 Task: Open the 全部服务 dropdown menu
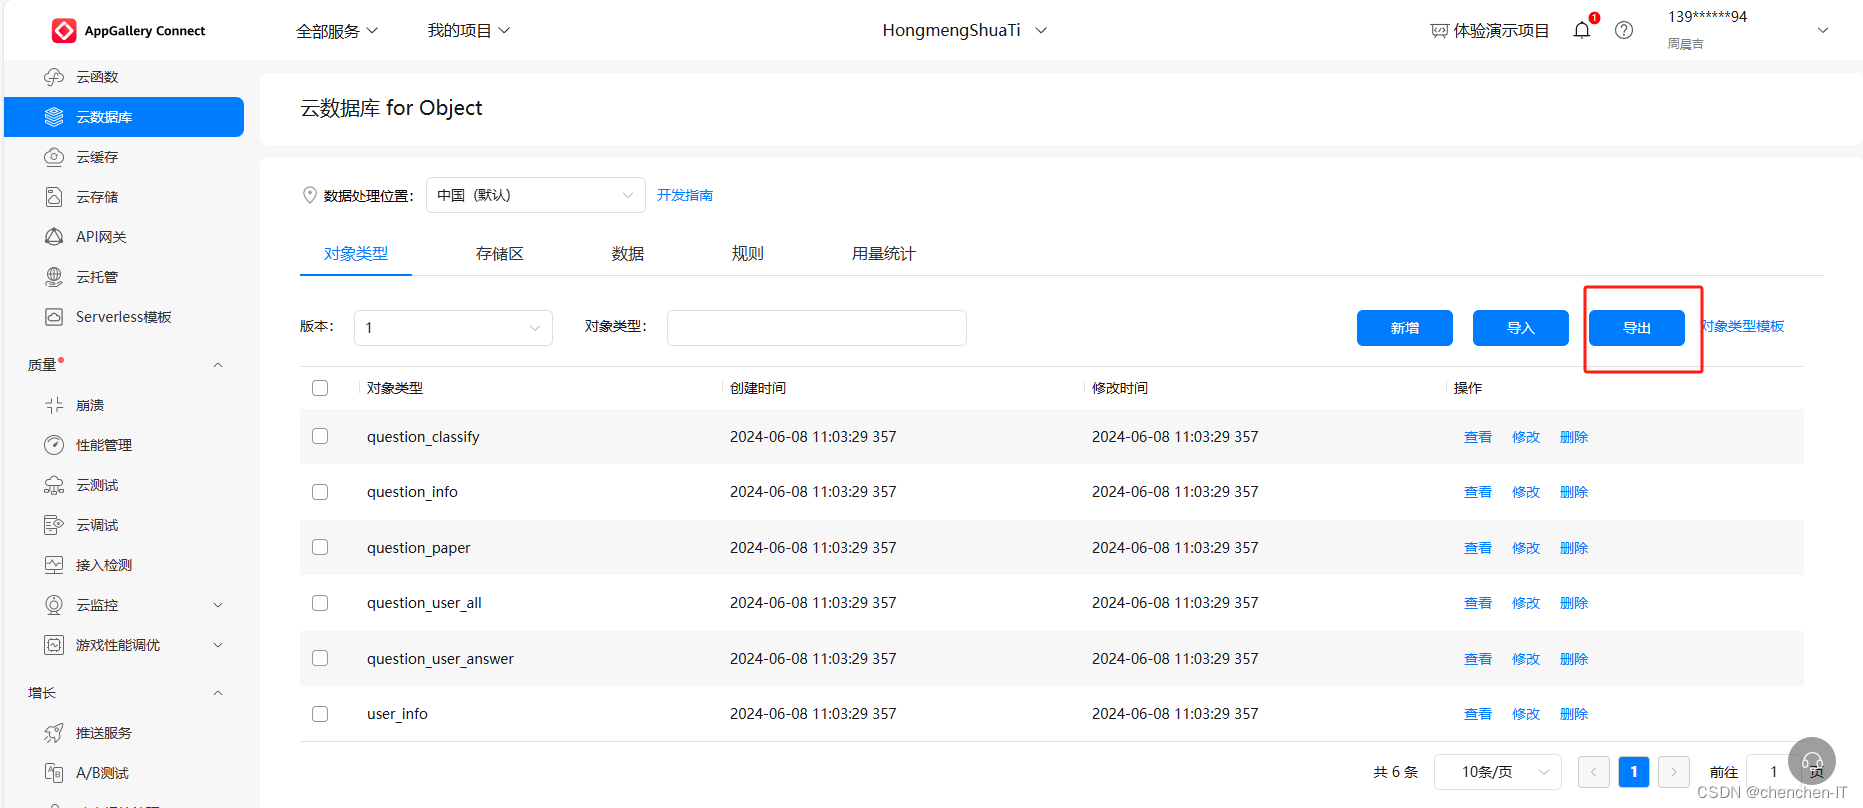[337, 31]
